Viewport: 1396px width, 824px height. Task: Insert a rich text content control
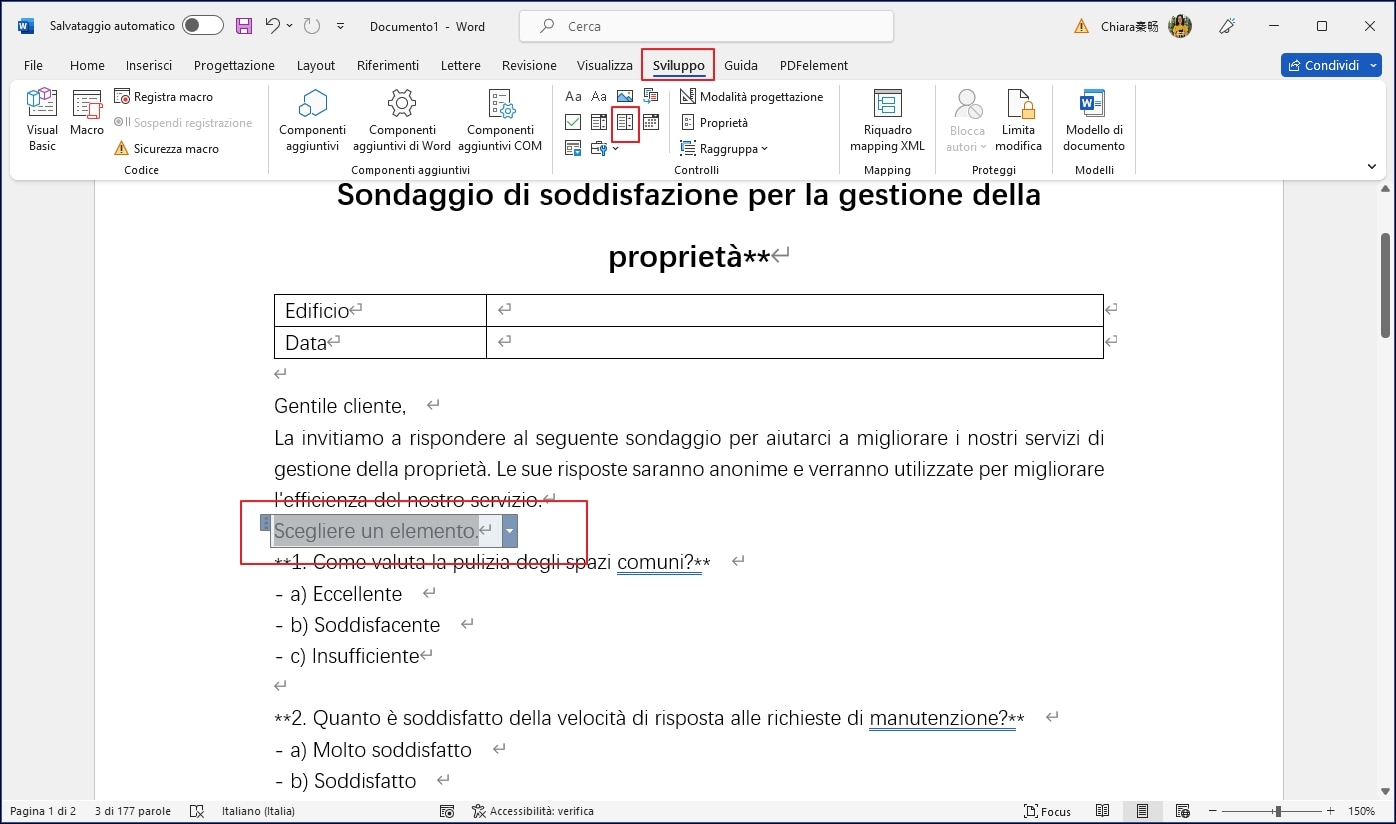coord(573,97)
